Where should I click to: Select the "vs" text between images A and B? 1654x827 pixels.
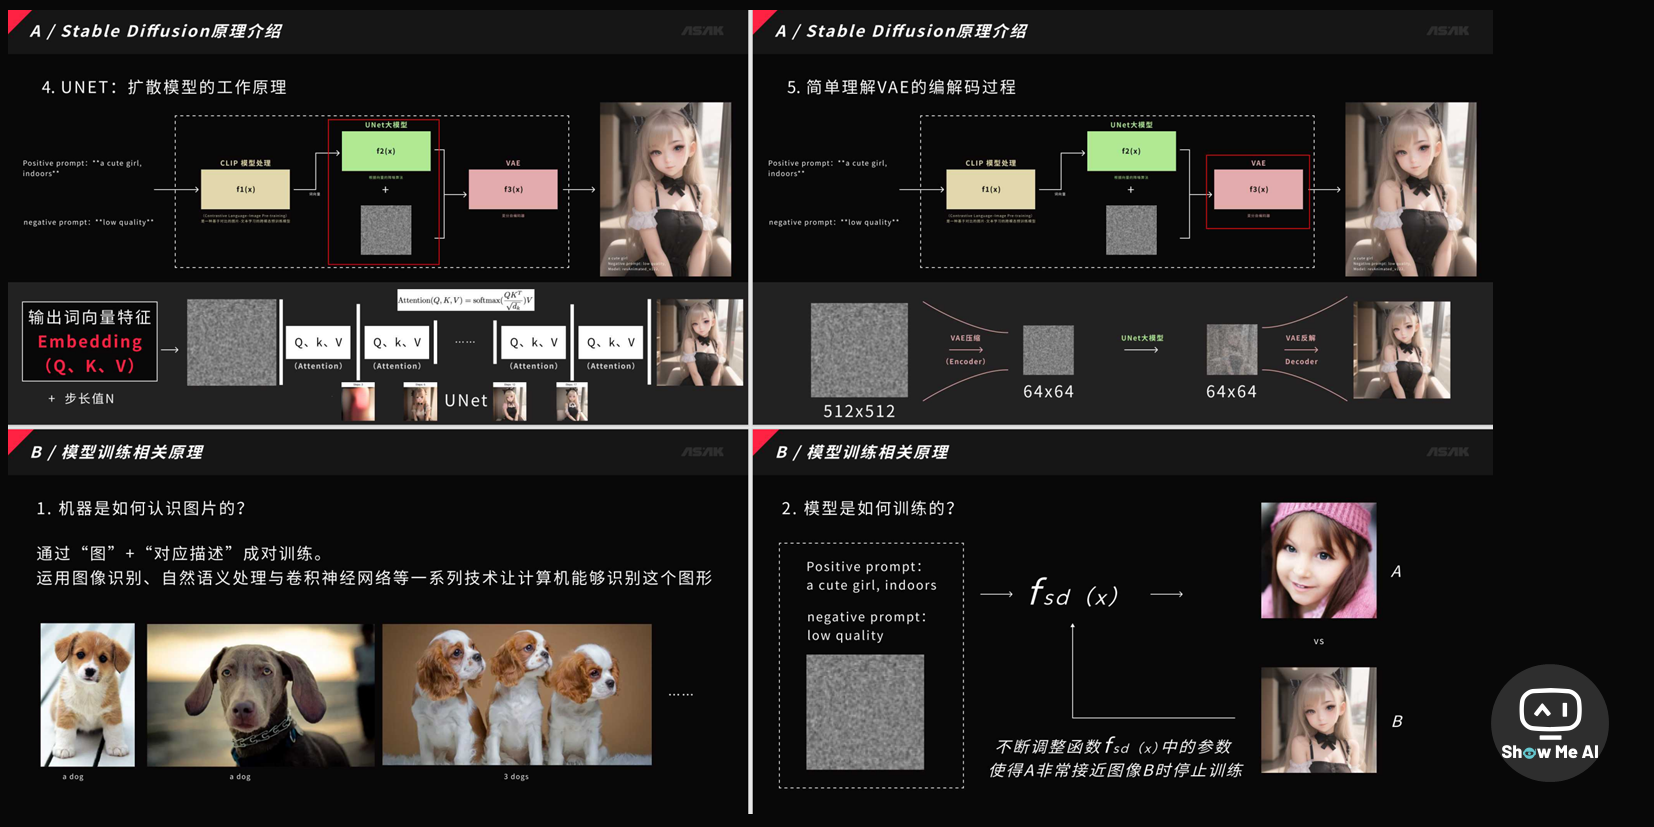point(1319,641)
